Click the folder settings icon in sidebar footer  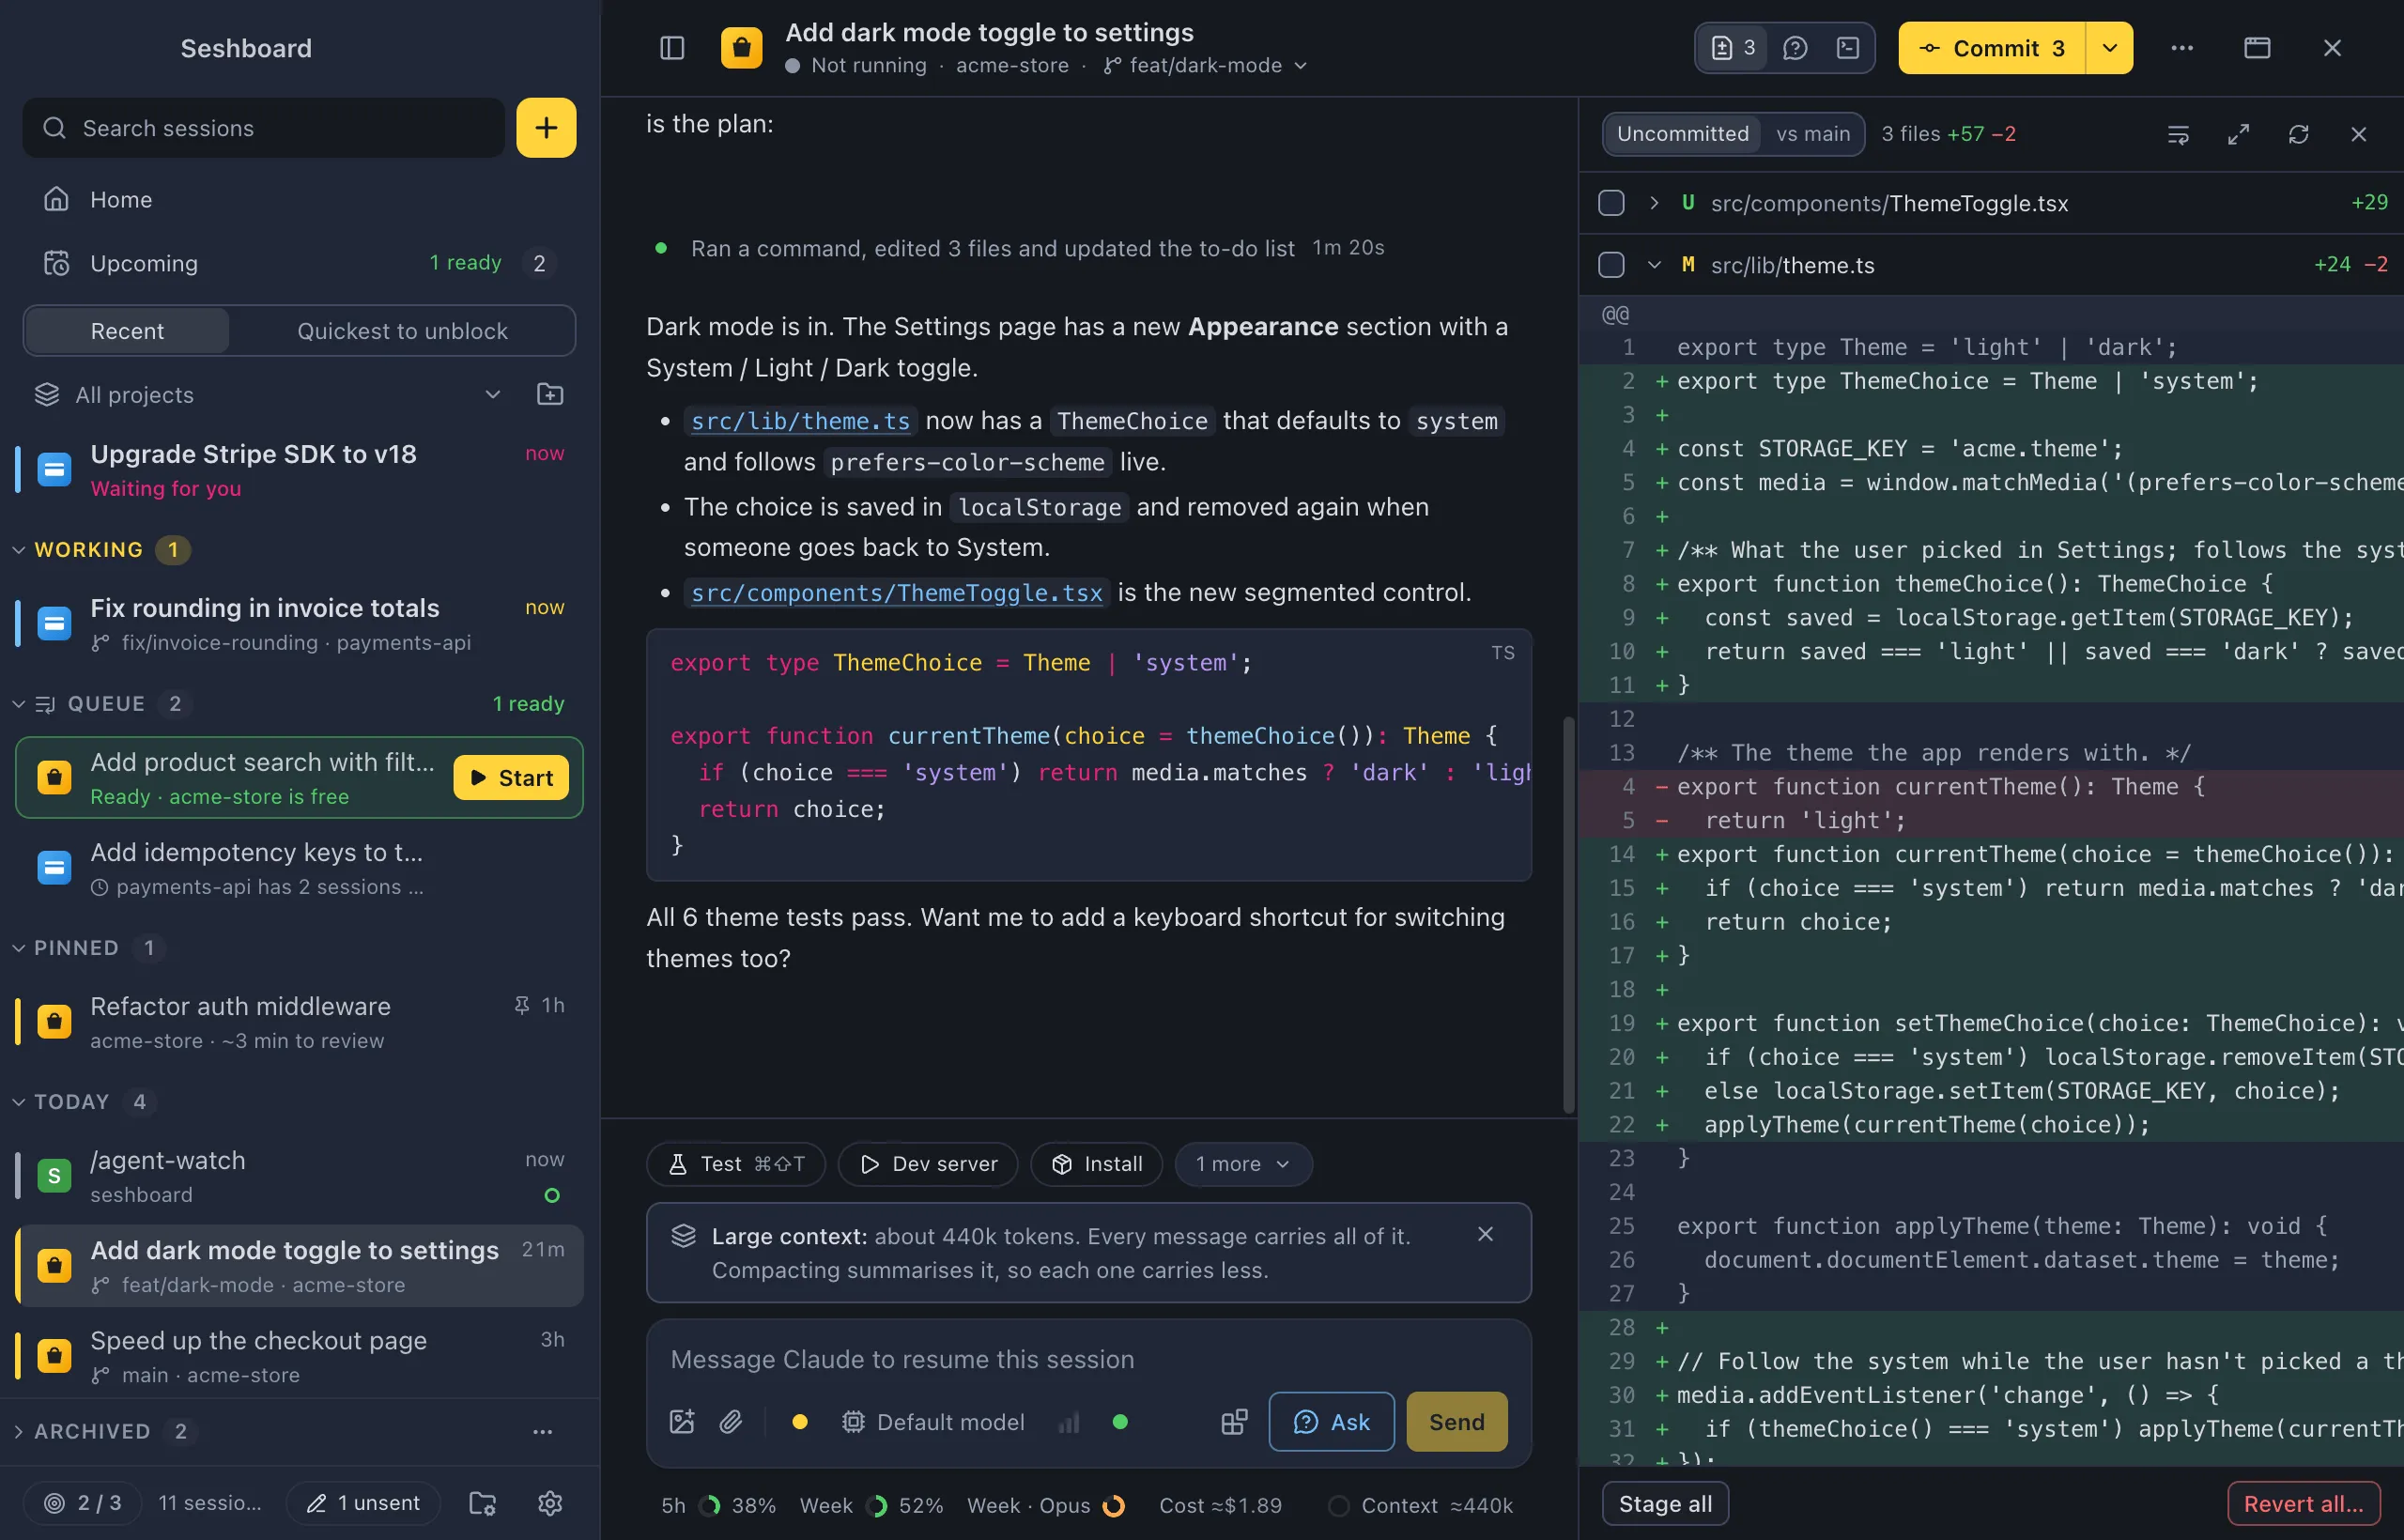[x=482, y=1502]
